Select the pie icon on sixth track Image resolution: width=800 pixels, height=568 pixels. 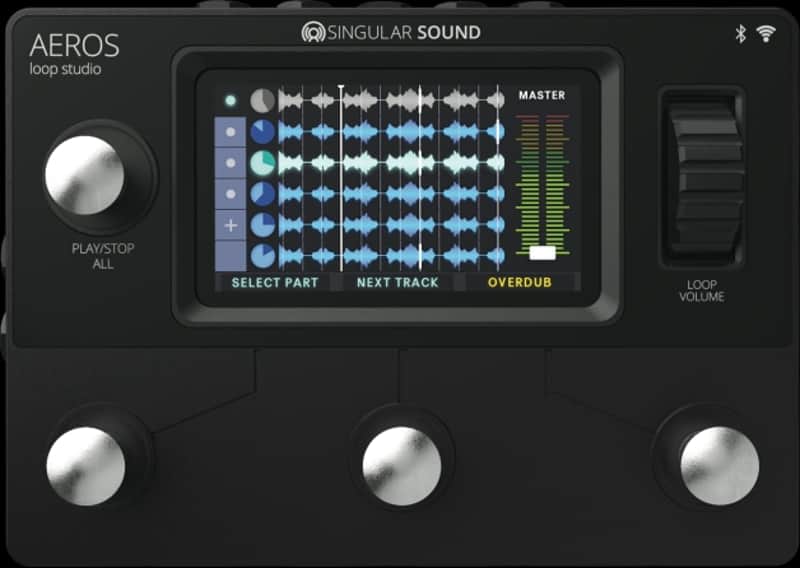point(263,256)
